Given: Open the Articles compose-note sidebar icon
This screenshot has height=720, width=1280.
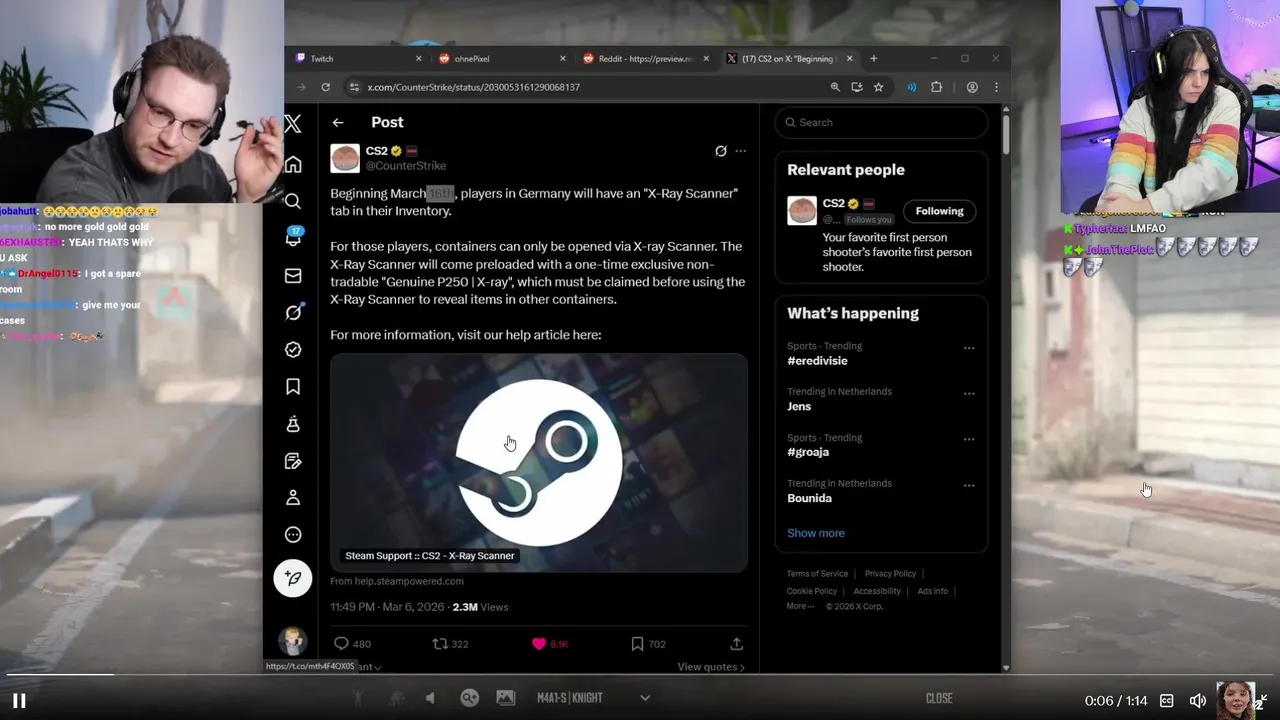Looking at the screenshot, I should [293, 461].
